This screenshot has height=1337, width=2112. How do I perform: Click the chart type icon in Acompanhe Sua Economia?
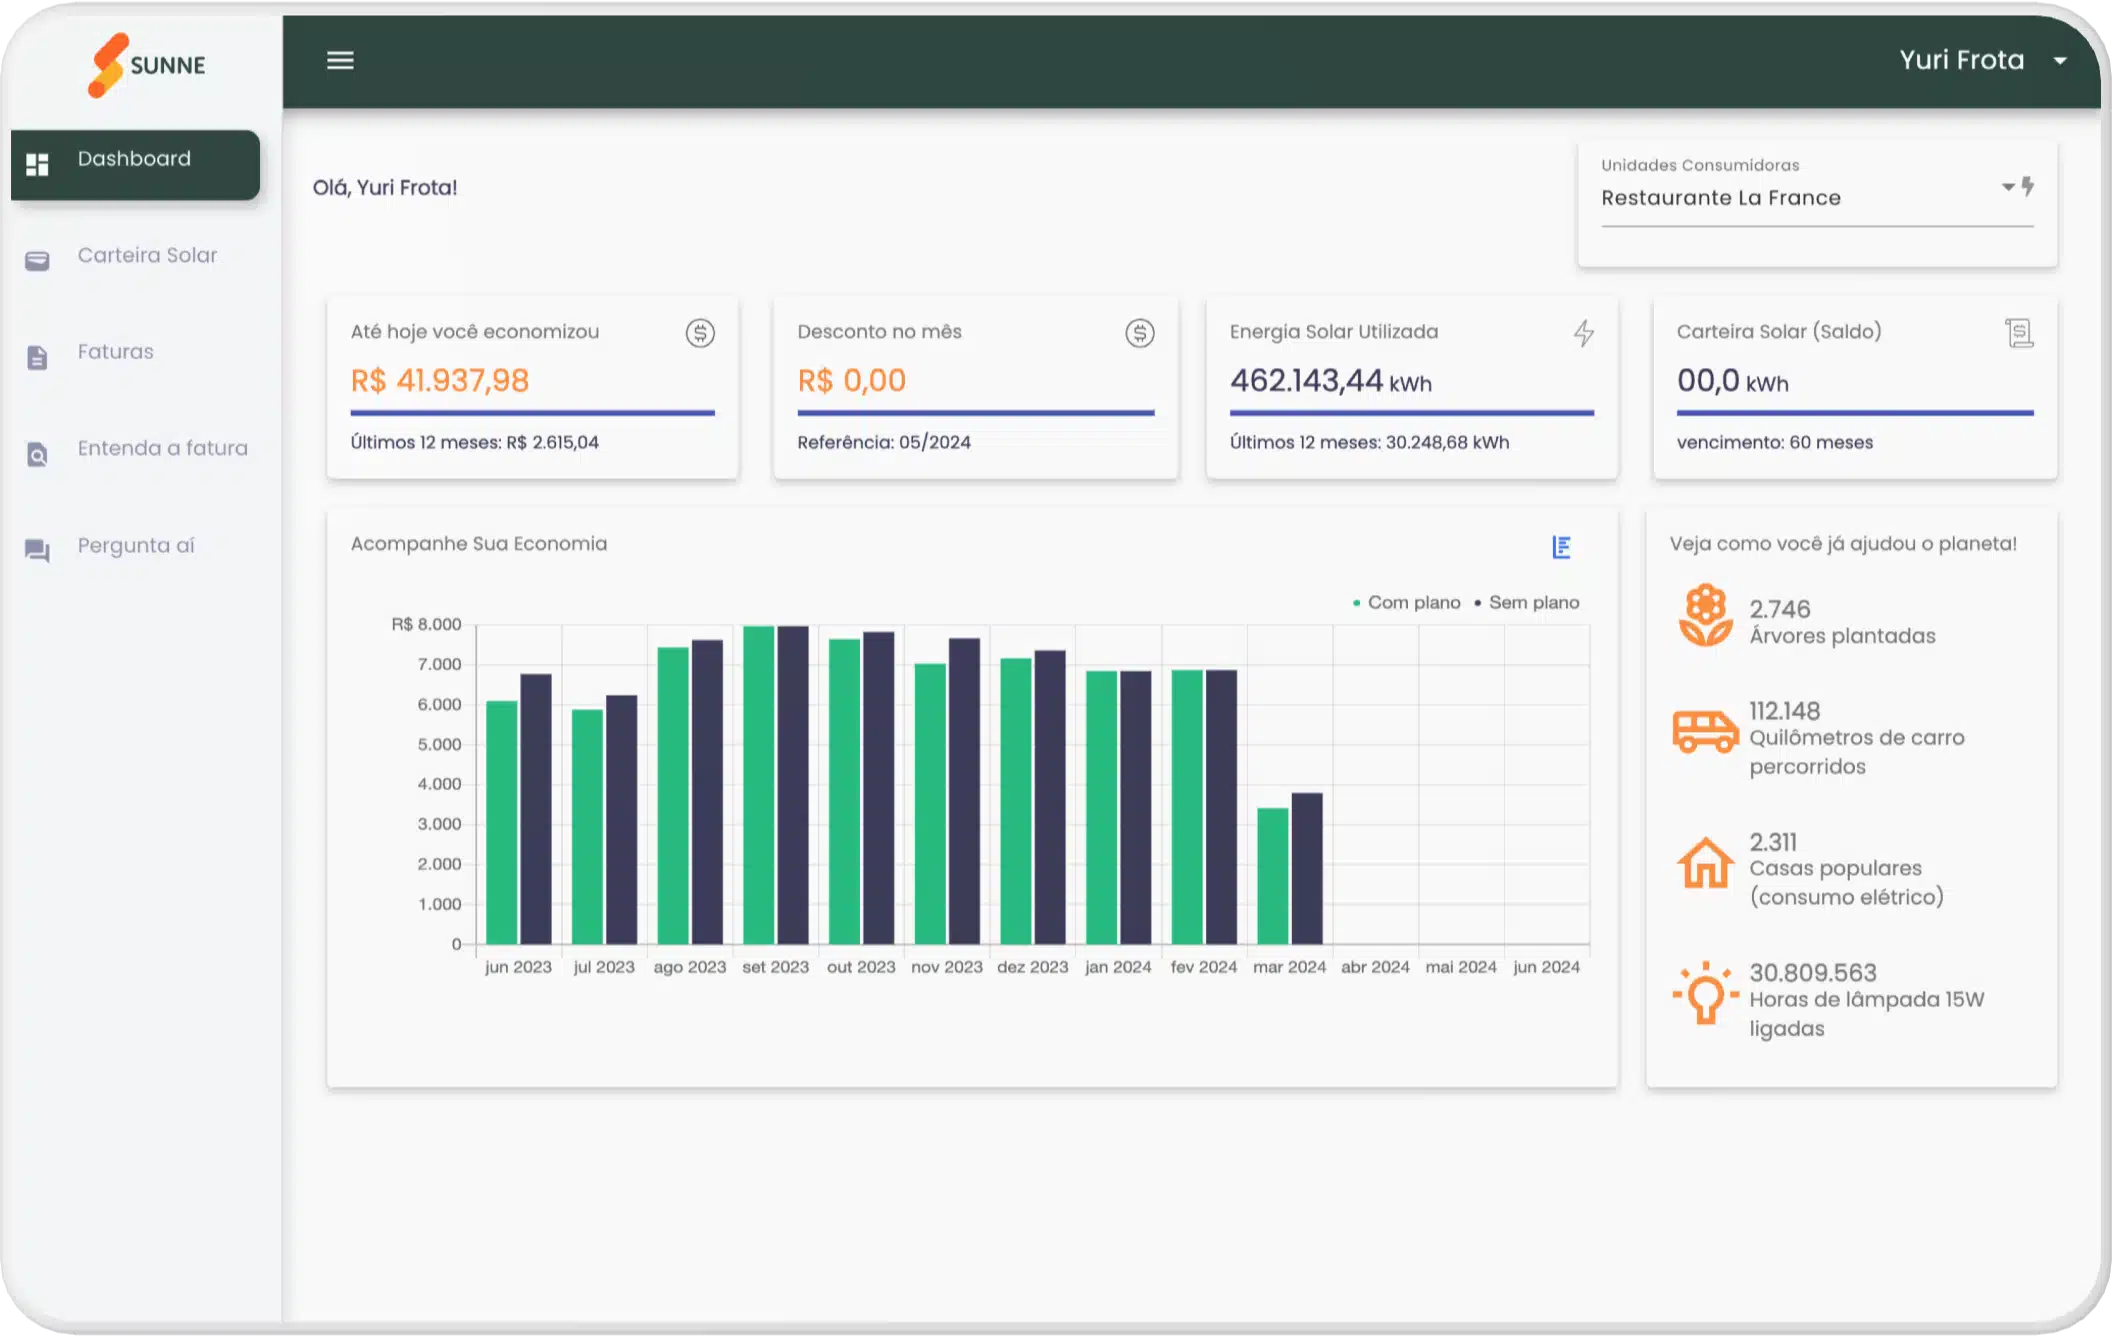click(x=1561, y=546)
